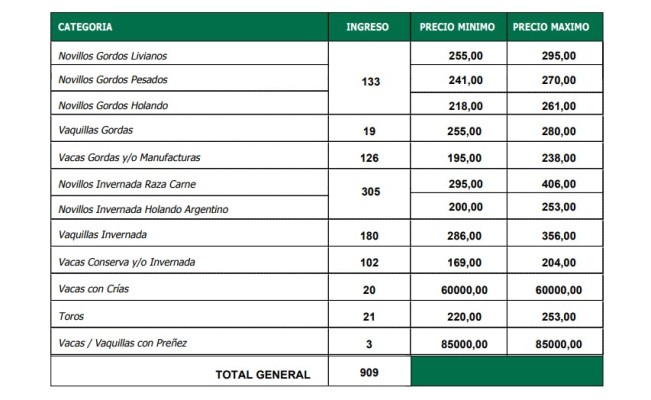Click Novillos Invernada Holando Argentino label
The width and height of the screenshot is (651, 400).
144,209
